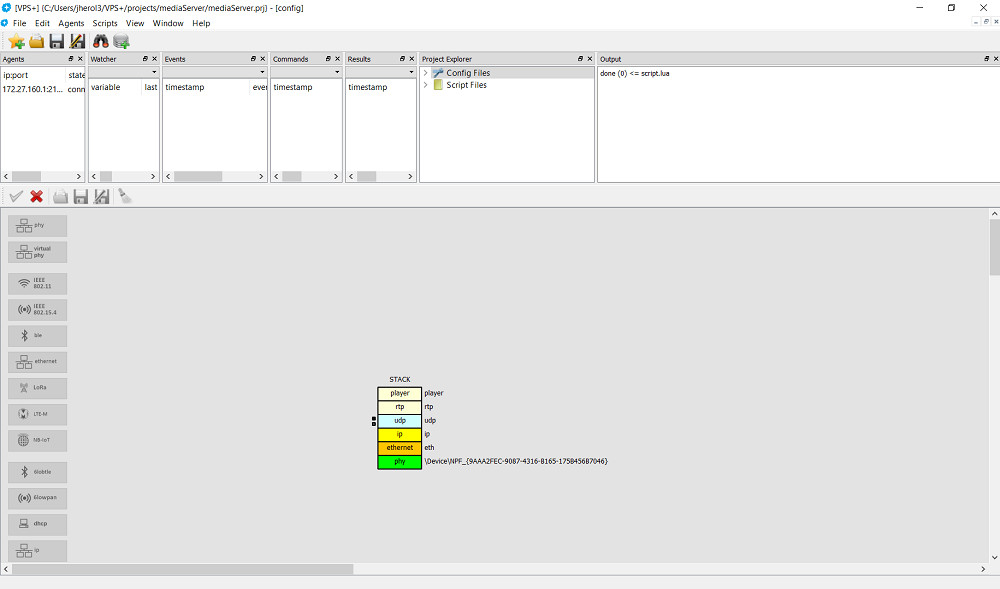
Task: Click the canvas horizontal scrollbar
Action: coord(182,569)
